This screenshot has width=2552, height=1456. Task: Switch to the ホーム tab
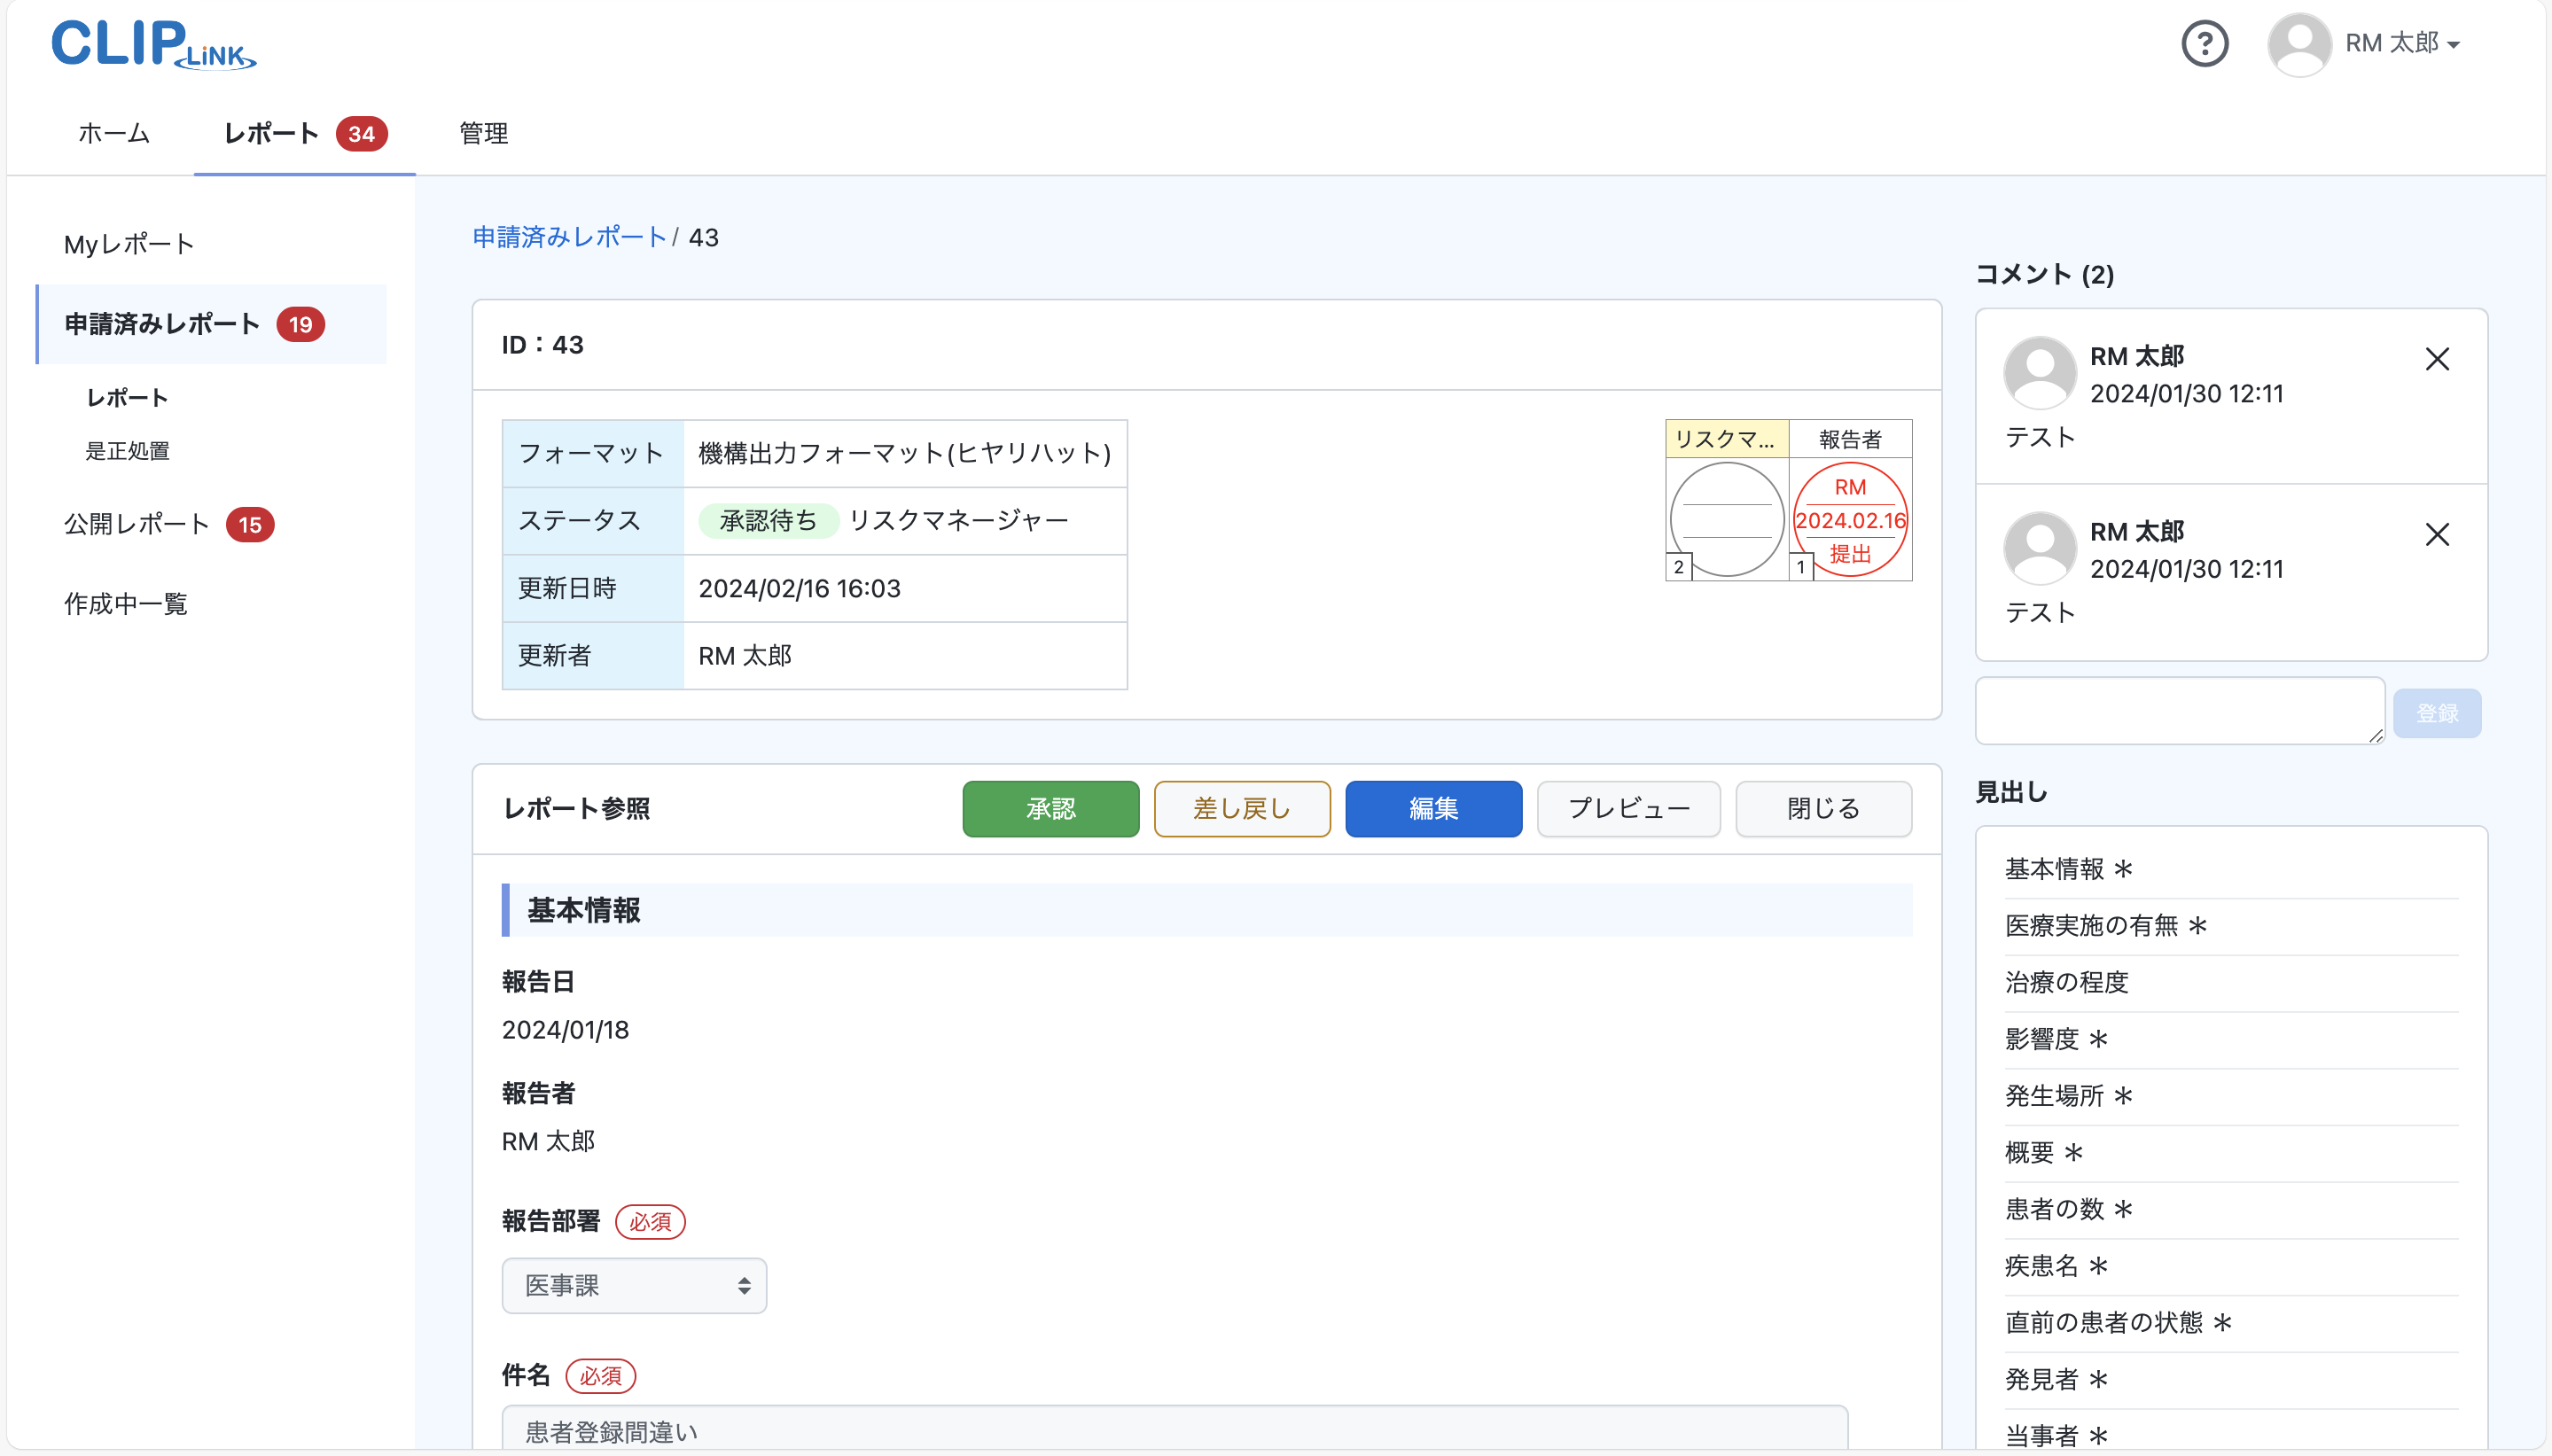coord(112,133)
